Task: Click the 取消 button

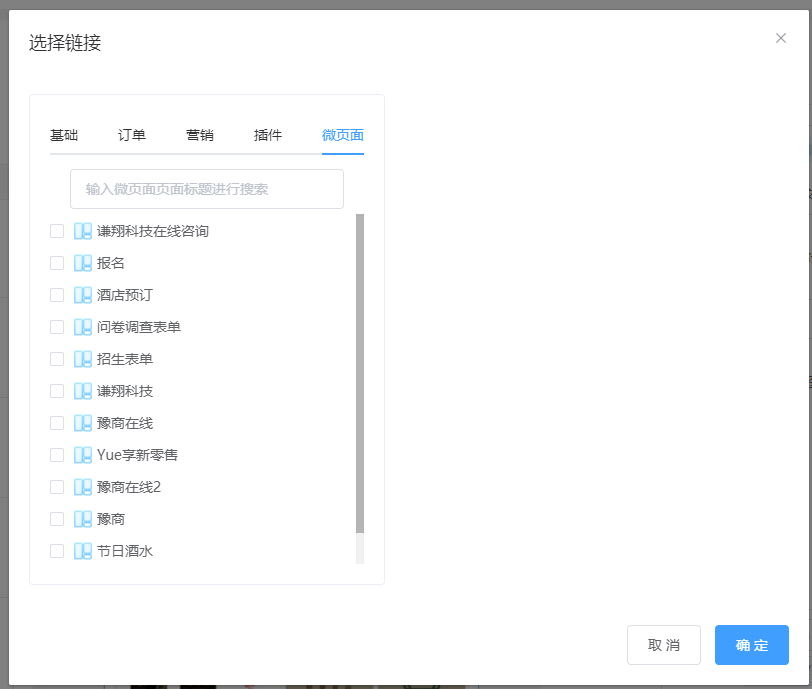Action: [664, 645]
